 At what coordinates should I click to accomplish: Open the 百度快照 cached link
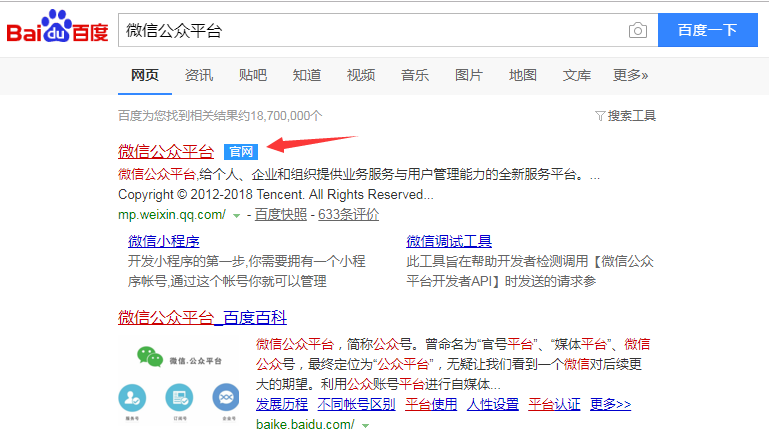[x=281, y=214]
